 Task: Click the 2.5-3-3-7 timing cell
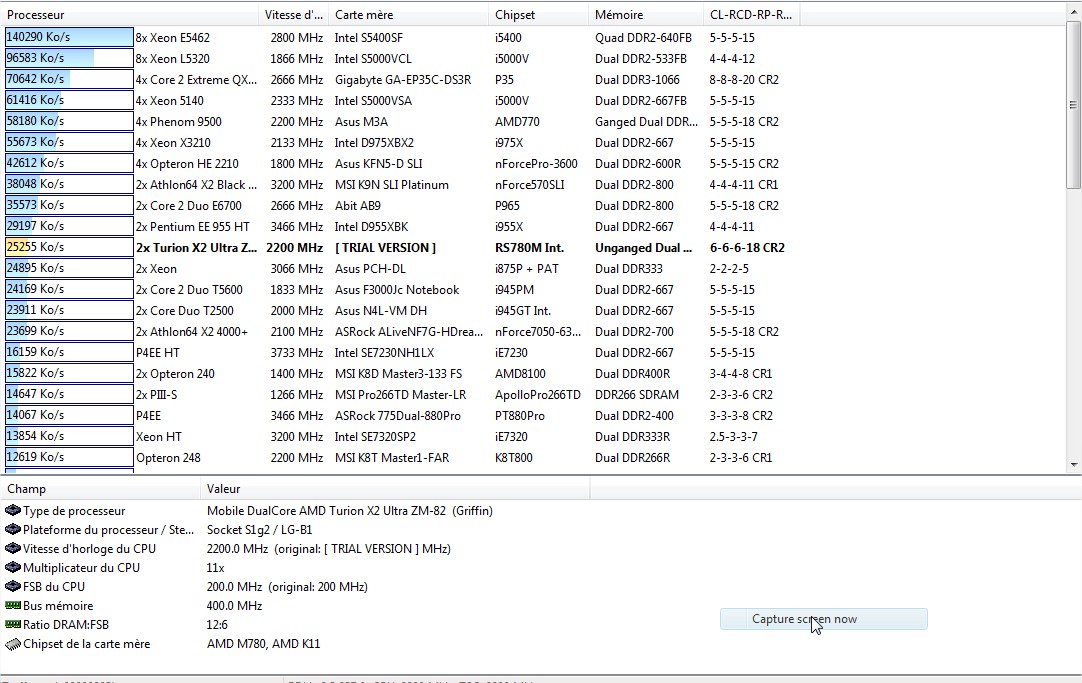734,437
